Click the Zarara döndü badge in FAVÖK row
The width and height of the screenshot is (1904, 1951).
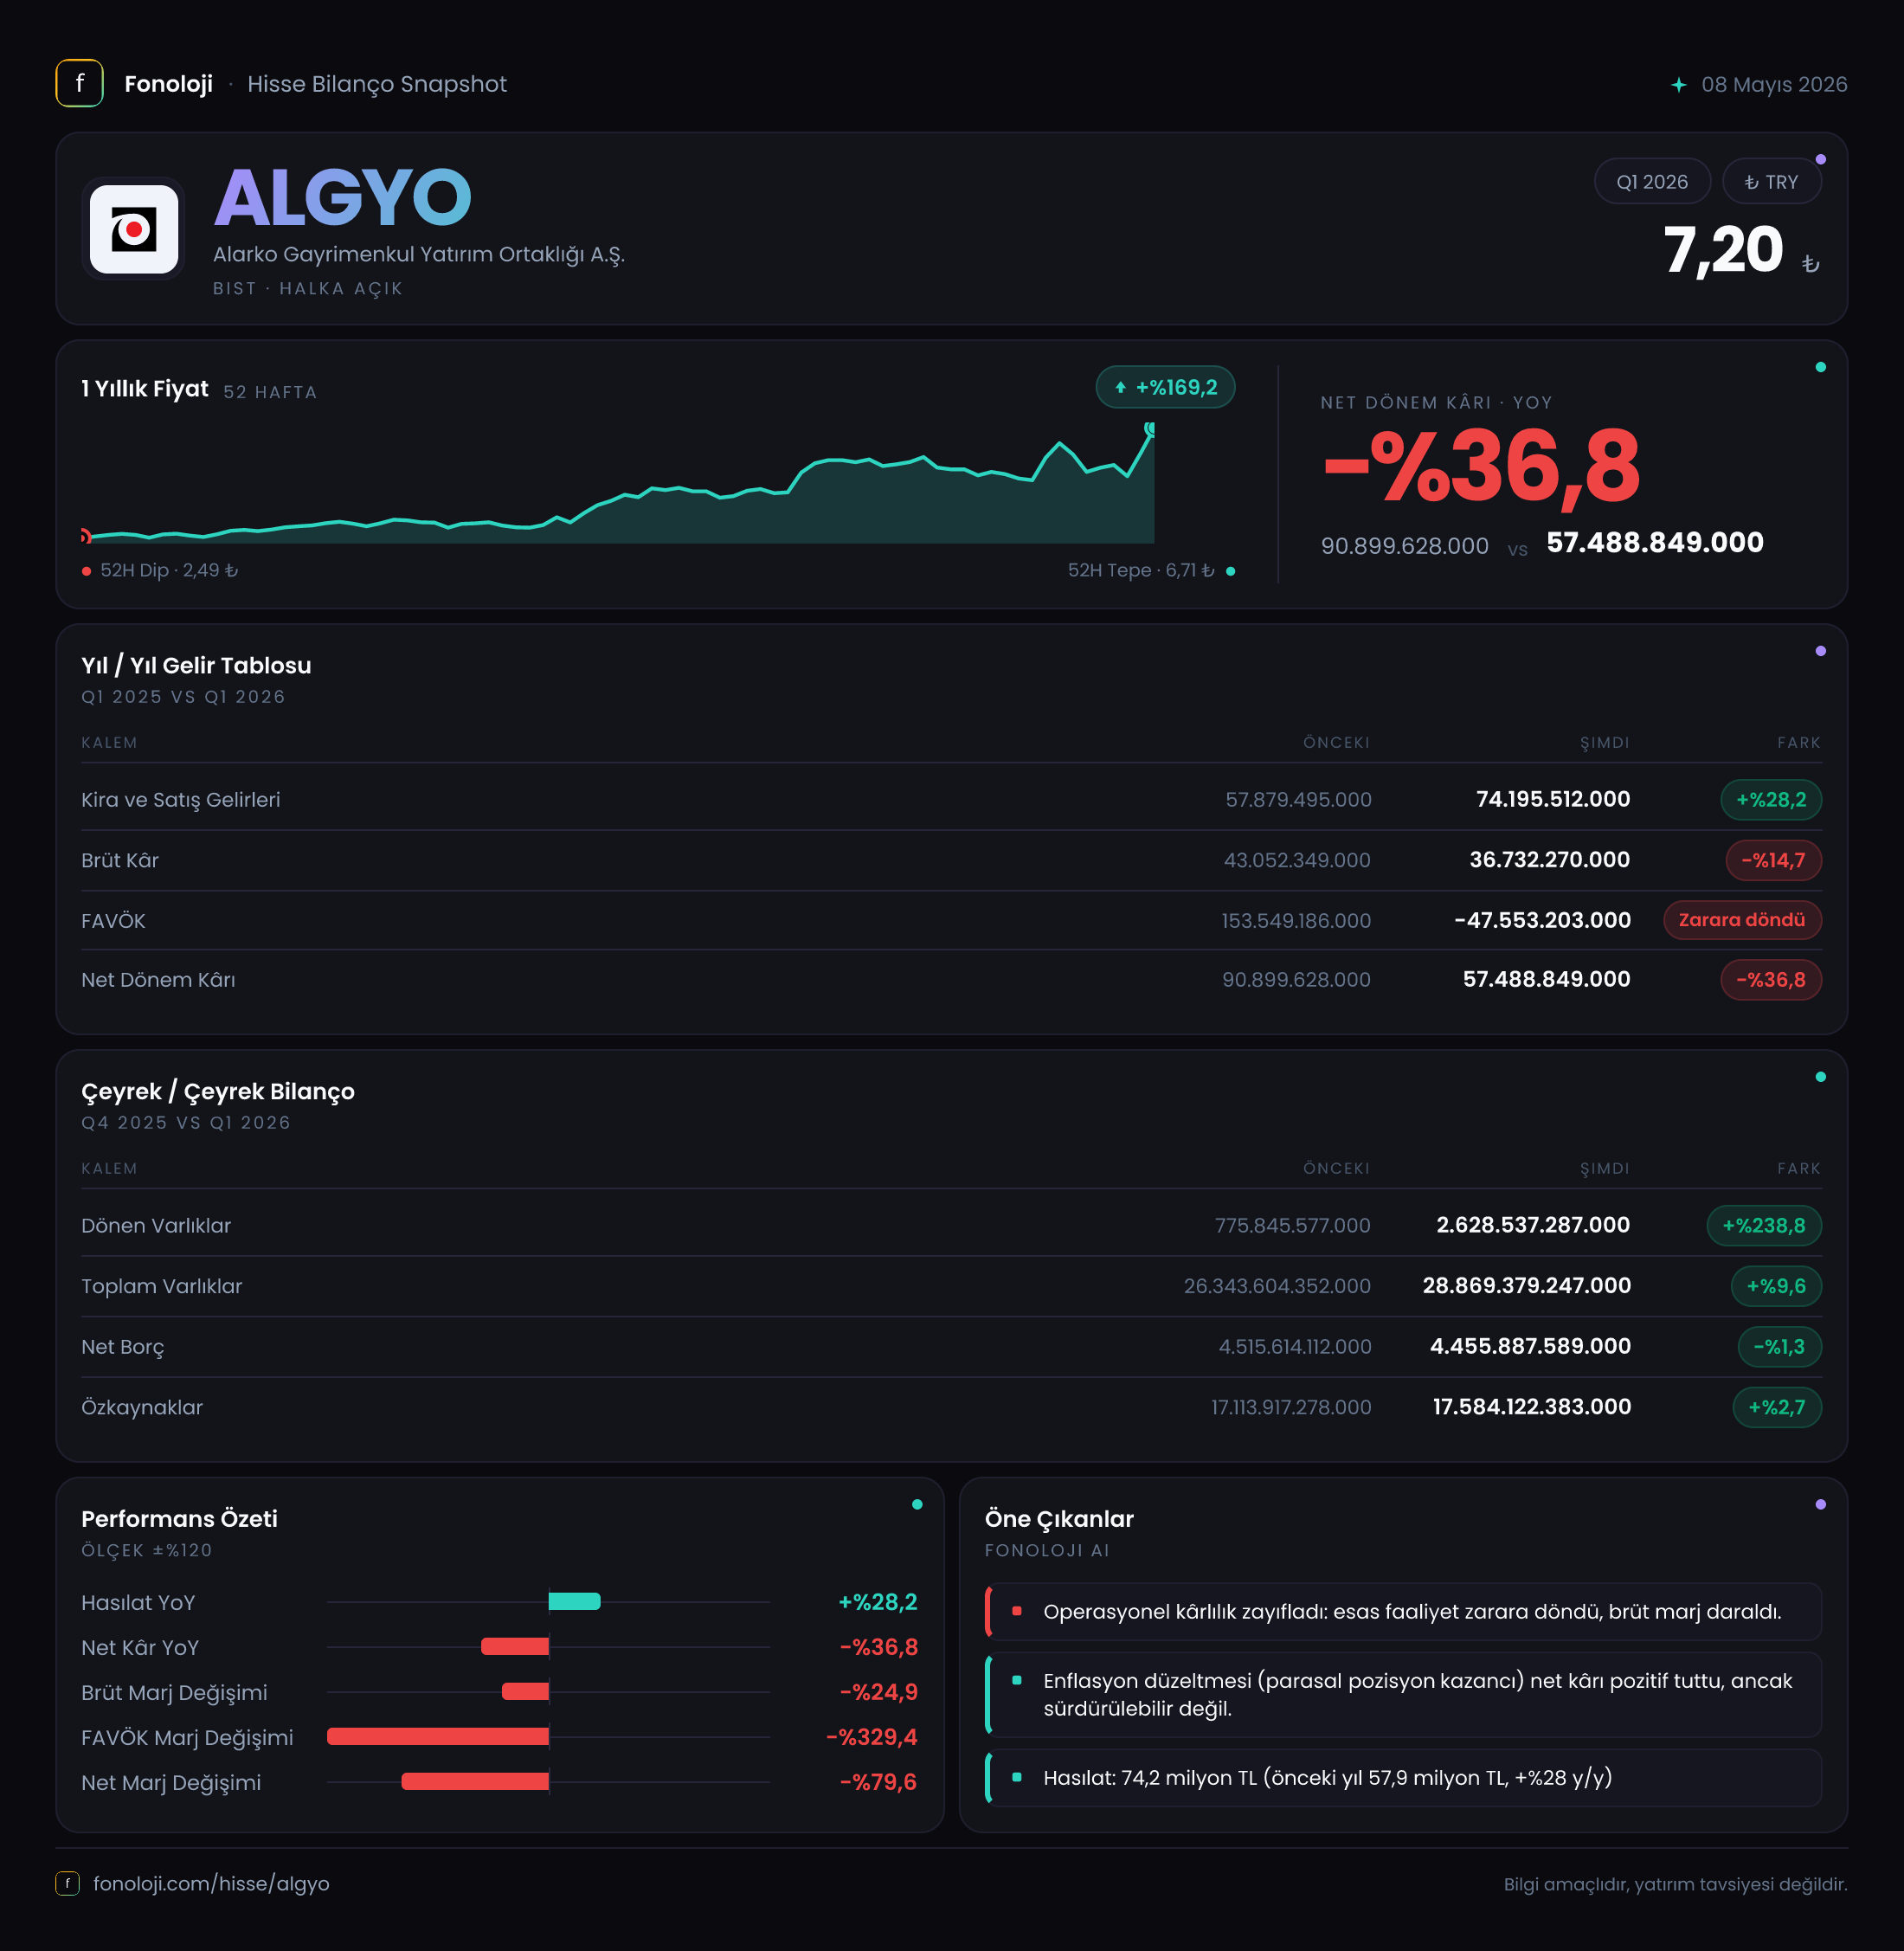point(1742,920)
